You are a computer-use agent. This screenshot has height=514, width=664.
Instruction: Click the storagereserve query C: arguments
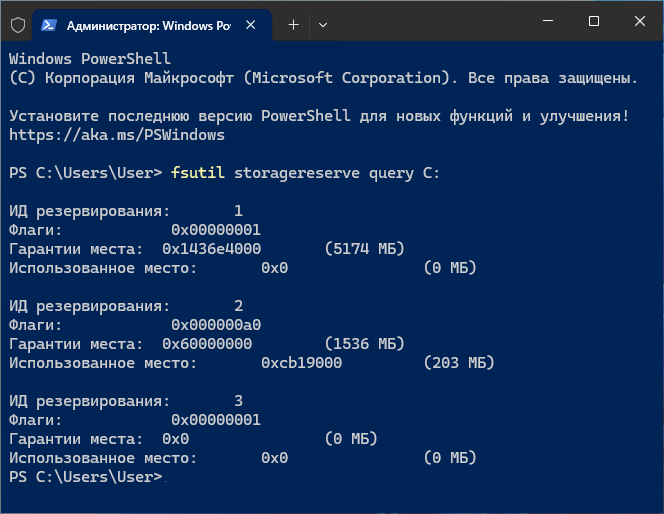[x=336, y=173]
